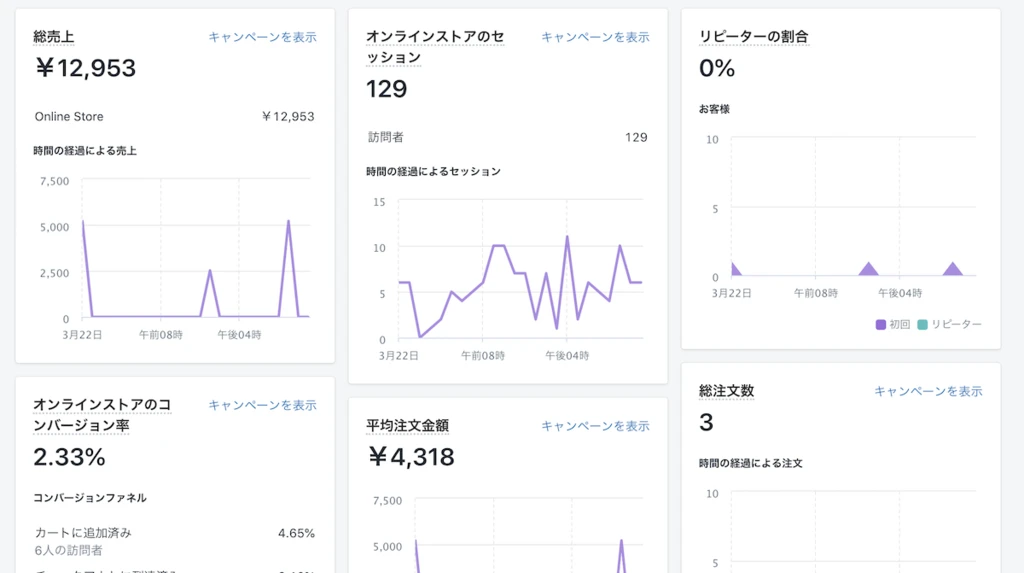Open the リピーターの割合 report title

point(754,37)
